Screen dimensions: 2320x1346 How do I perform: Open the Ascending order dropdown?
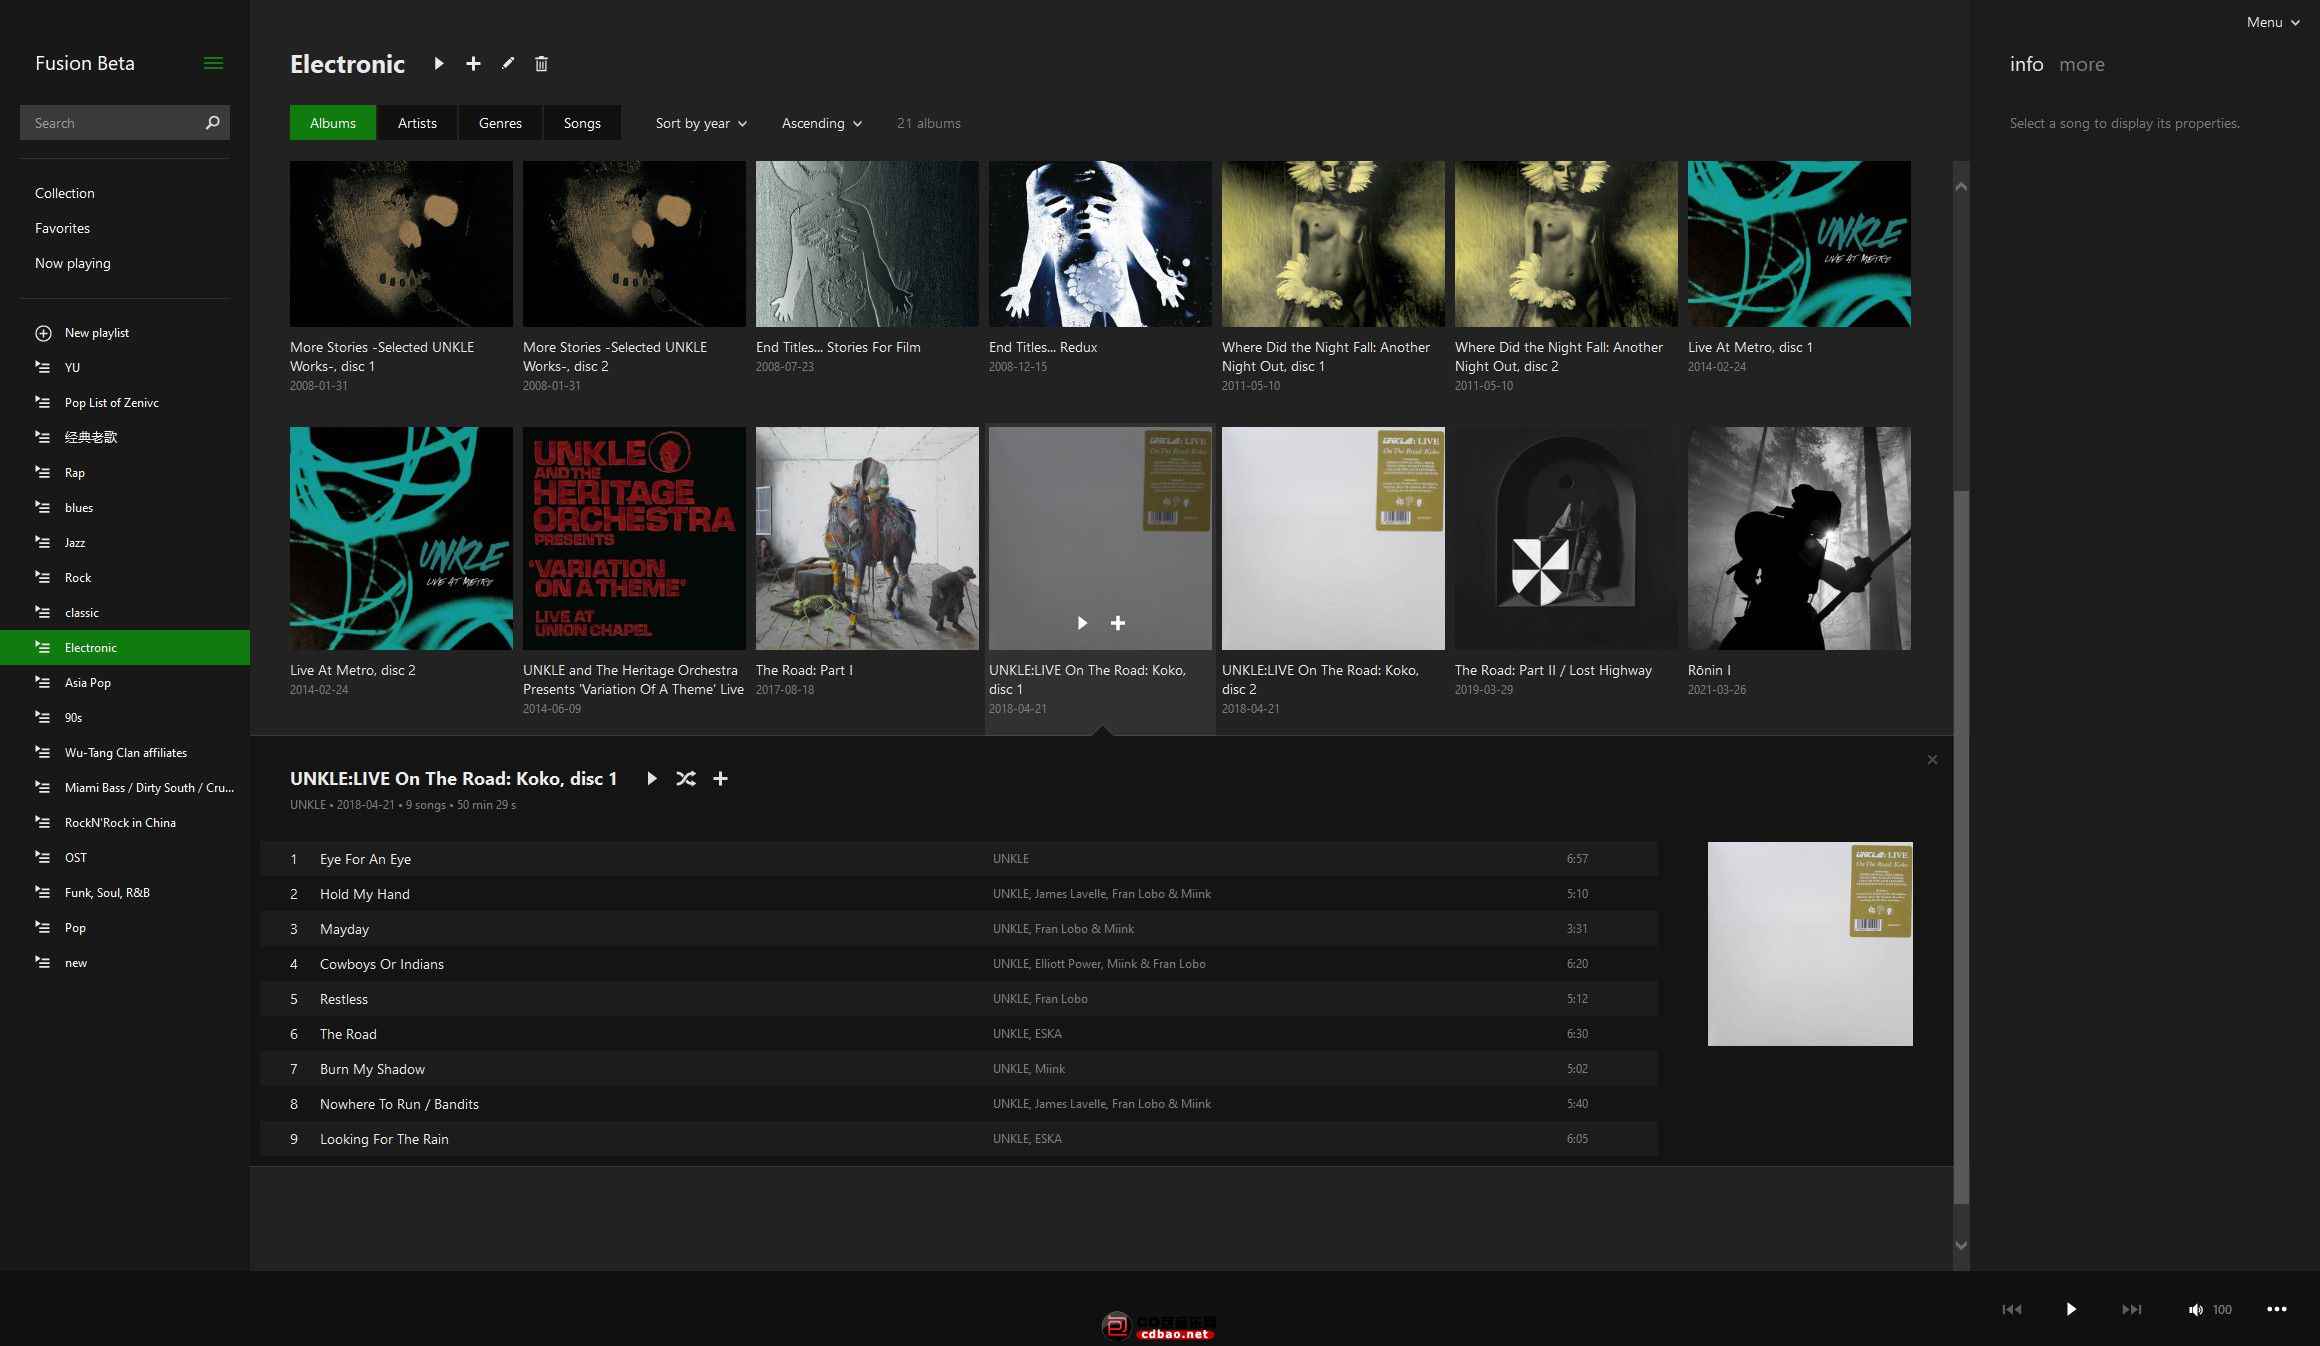pyautogui.click(x=821, y=123)
